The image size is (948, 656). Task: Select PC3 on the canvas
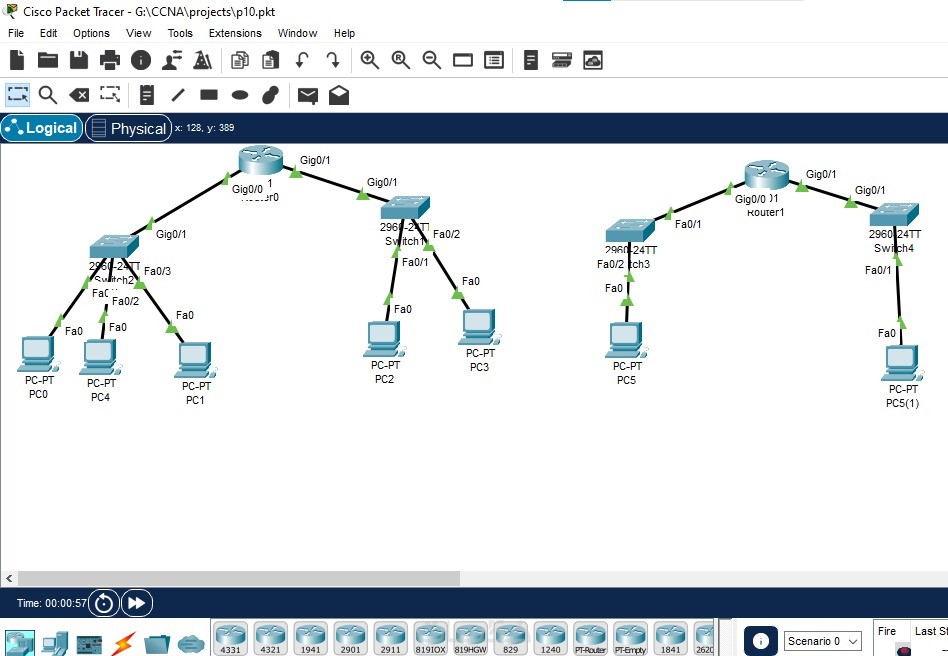pyautogui.click(x=479, y=327)
